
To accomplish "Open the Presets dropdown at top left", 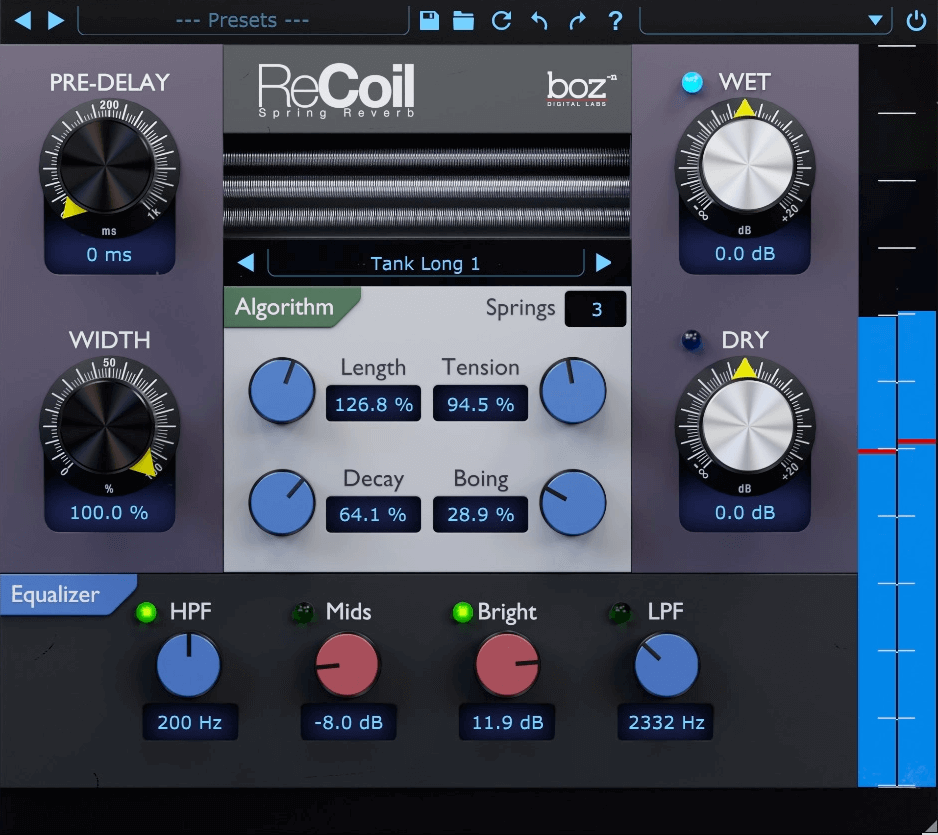I will coord(240,19).
